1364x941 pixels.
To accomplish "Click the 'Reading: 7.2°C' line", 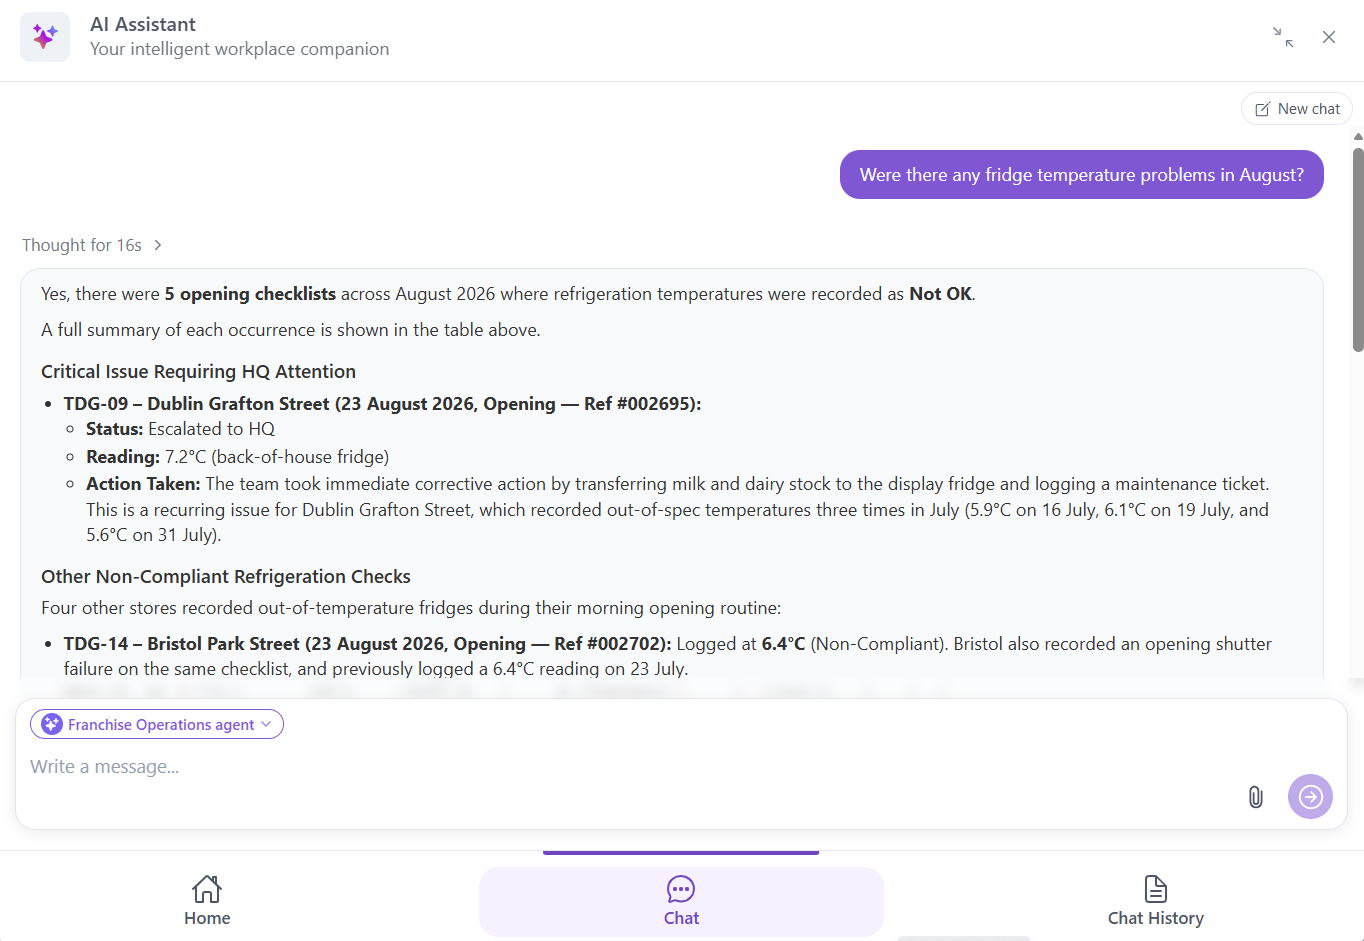I will 237,457.
